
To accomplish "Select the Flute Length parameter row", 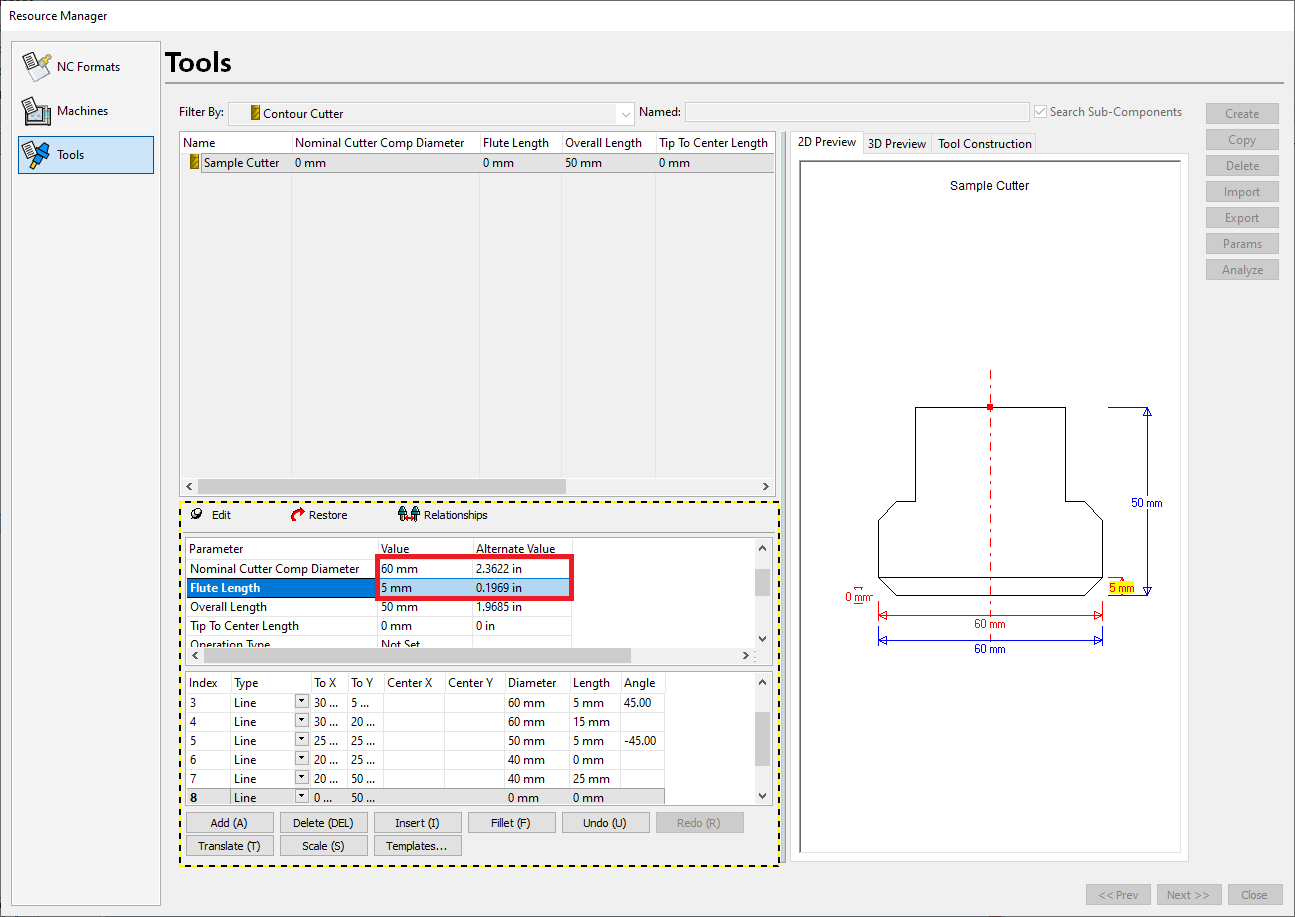I will tap(379, 588).
